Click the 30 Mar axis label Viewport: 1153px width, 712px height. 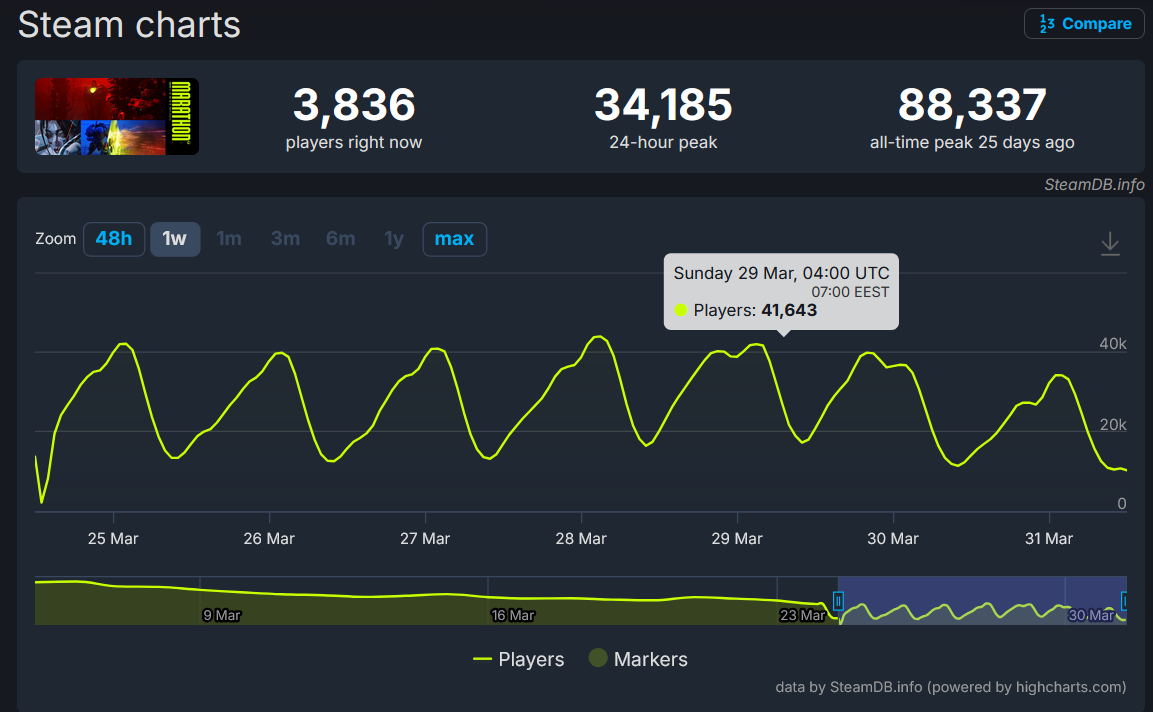tap(893, 538)
